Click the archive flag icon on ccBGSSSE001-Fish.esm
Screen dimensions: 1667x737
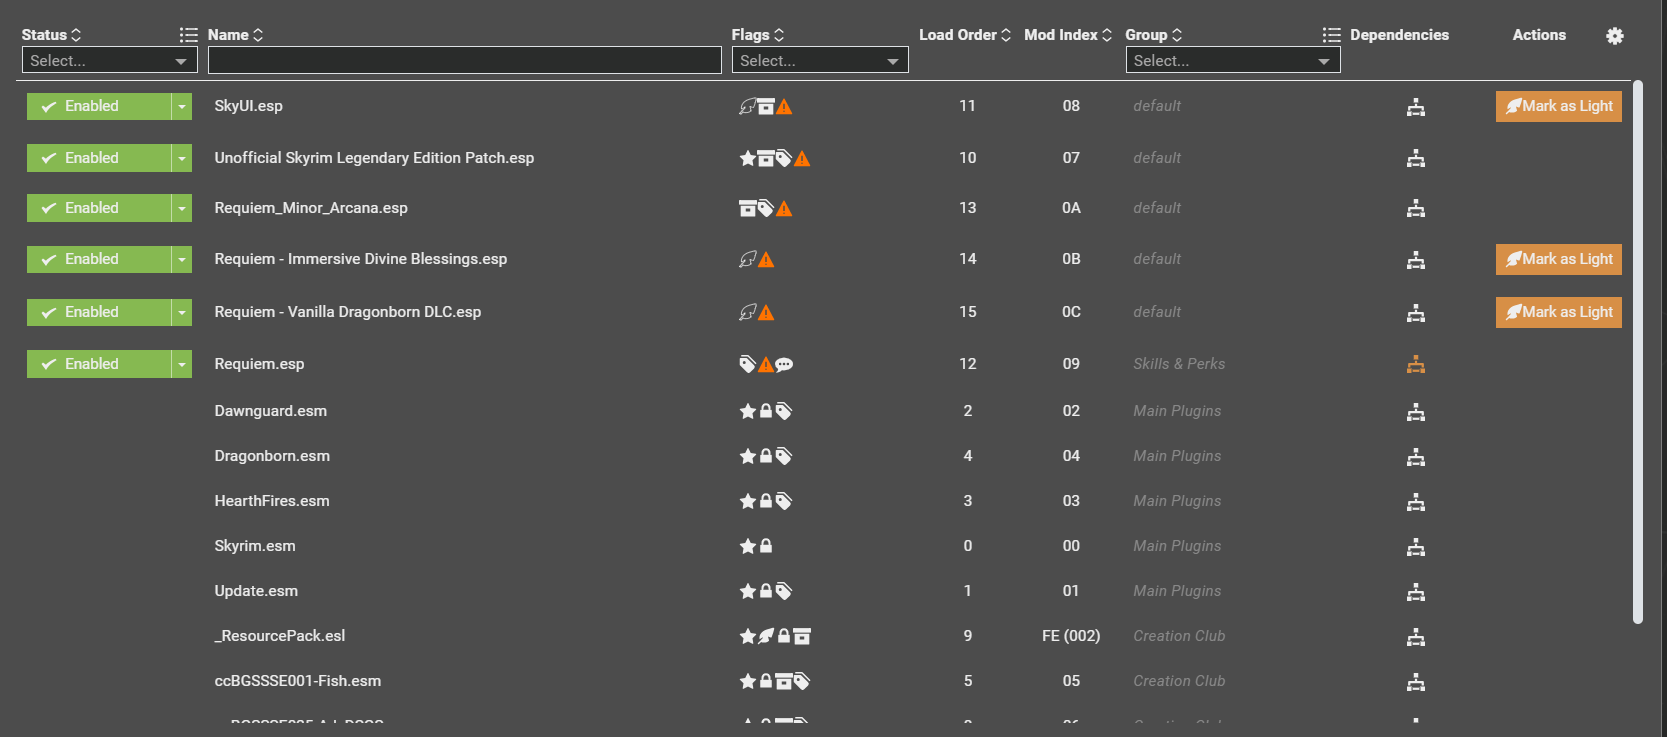(784, 681)
